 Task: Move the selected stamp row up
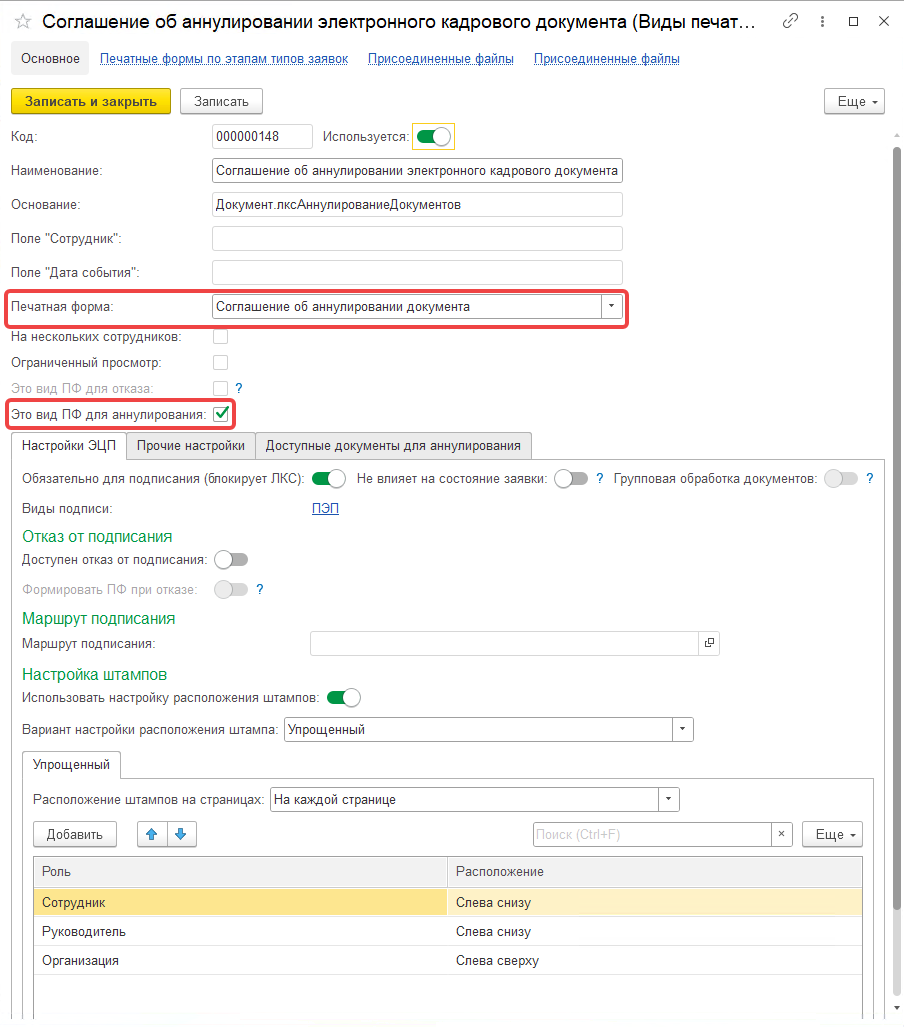point(152,834)
